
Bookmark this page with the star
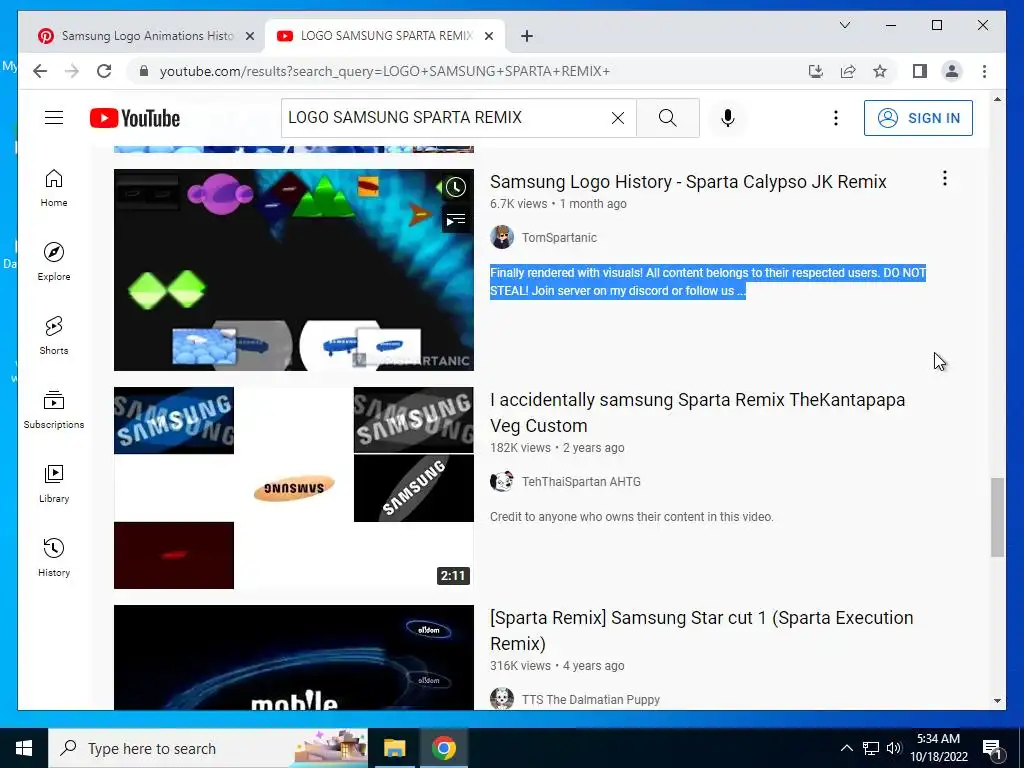click(880, 71)
